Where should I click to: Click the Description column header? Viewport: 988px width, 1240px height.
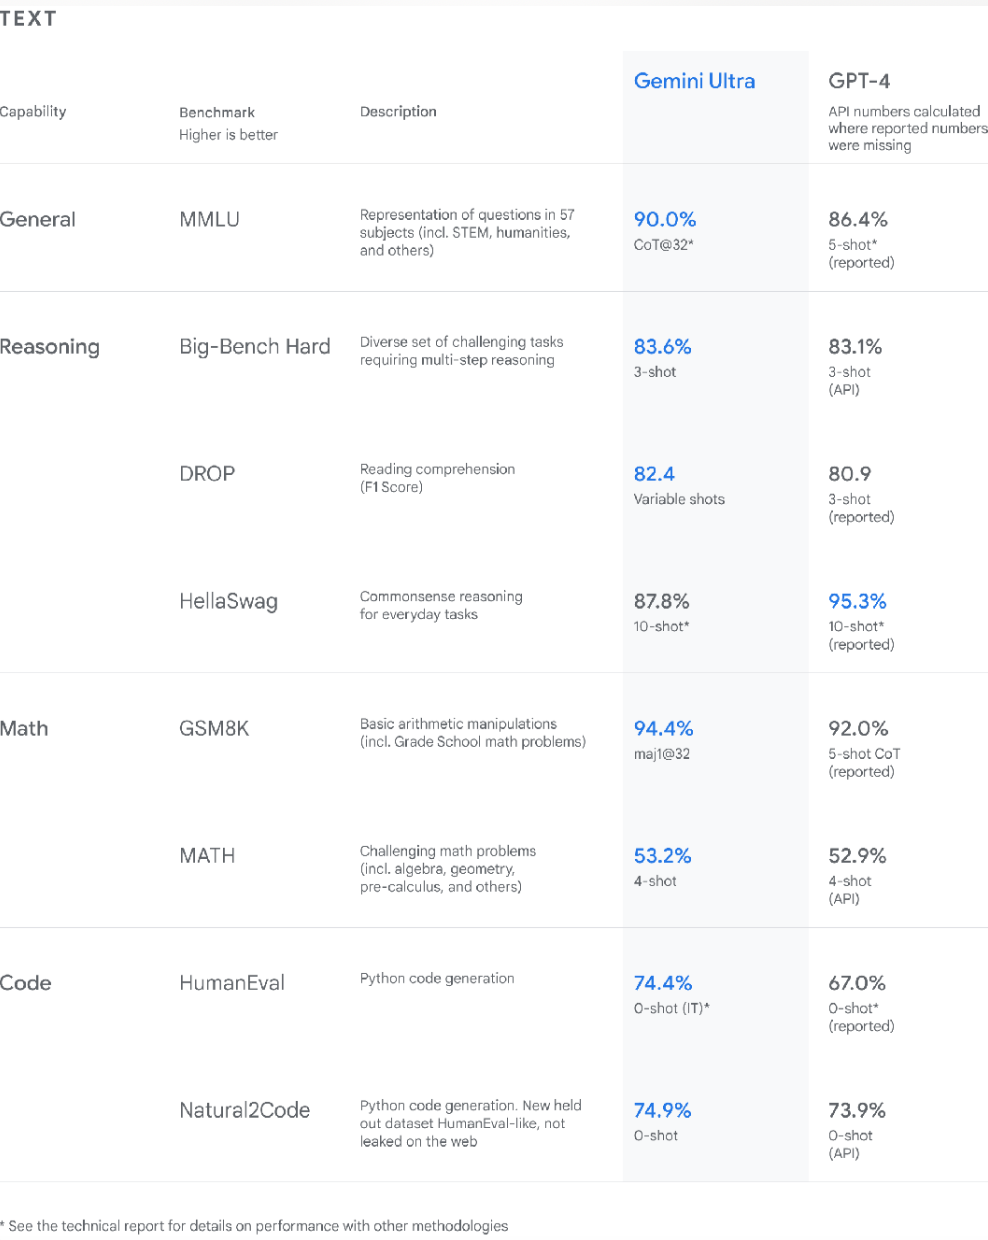[398, 112]
